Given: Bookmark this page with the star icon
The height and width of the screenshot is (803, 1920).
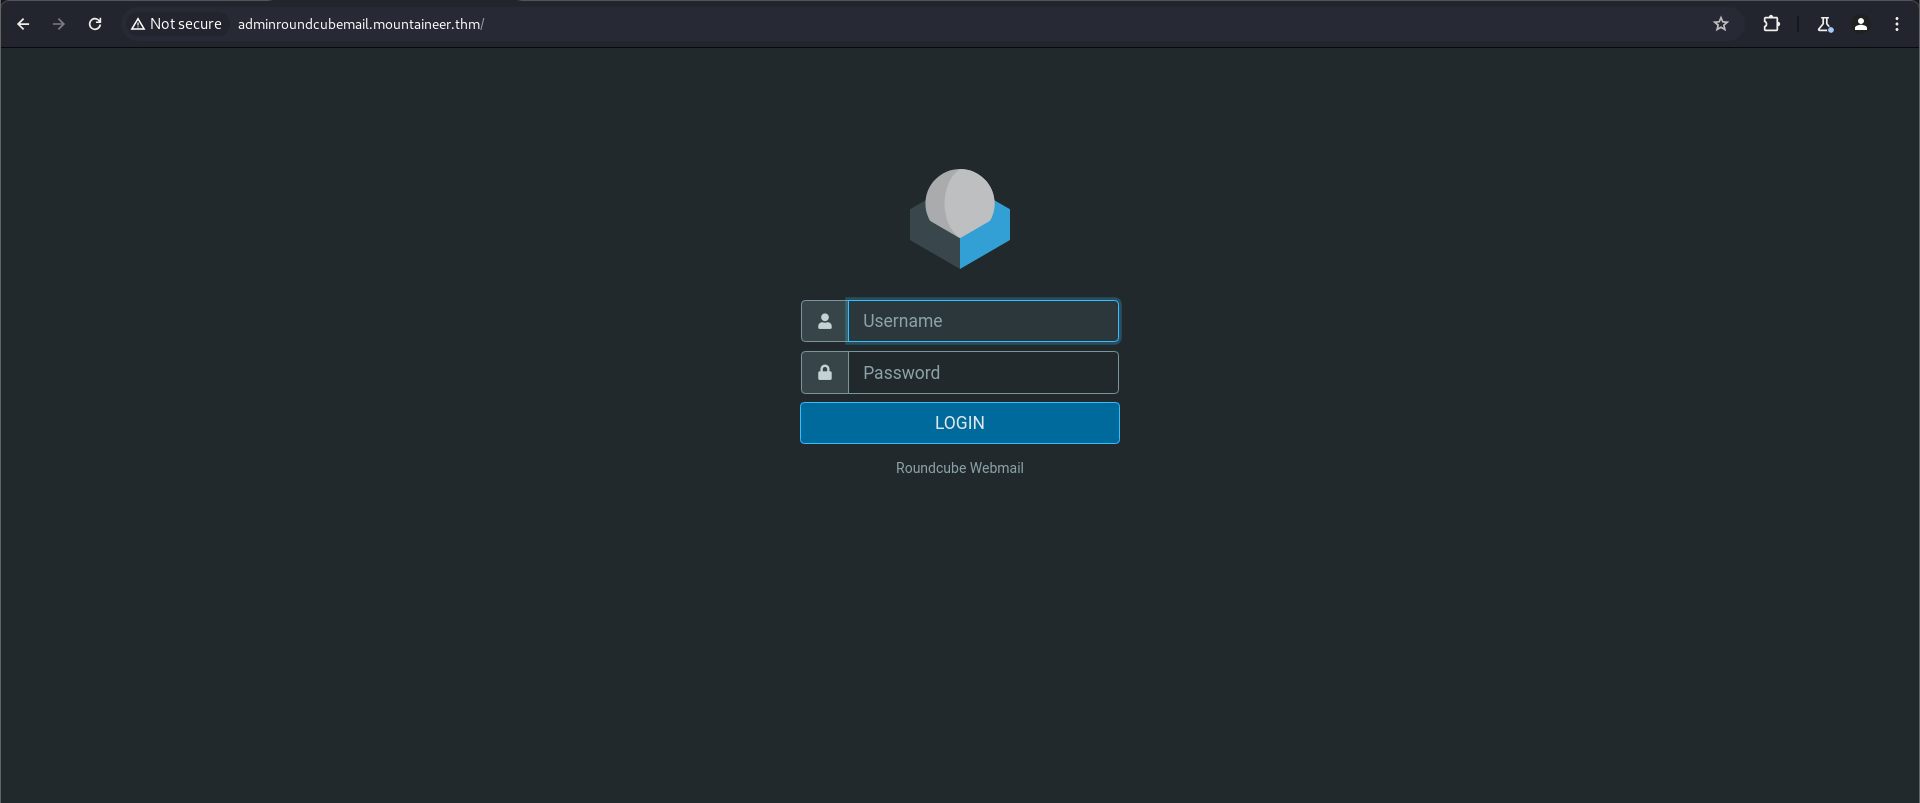Looking at the screenshot, I should coord(1720,24).
